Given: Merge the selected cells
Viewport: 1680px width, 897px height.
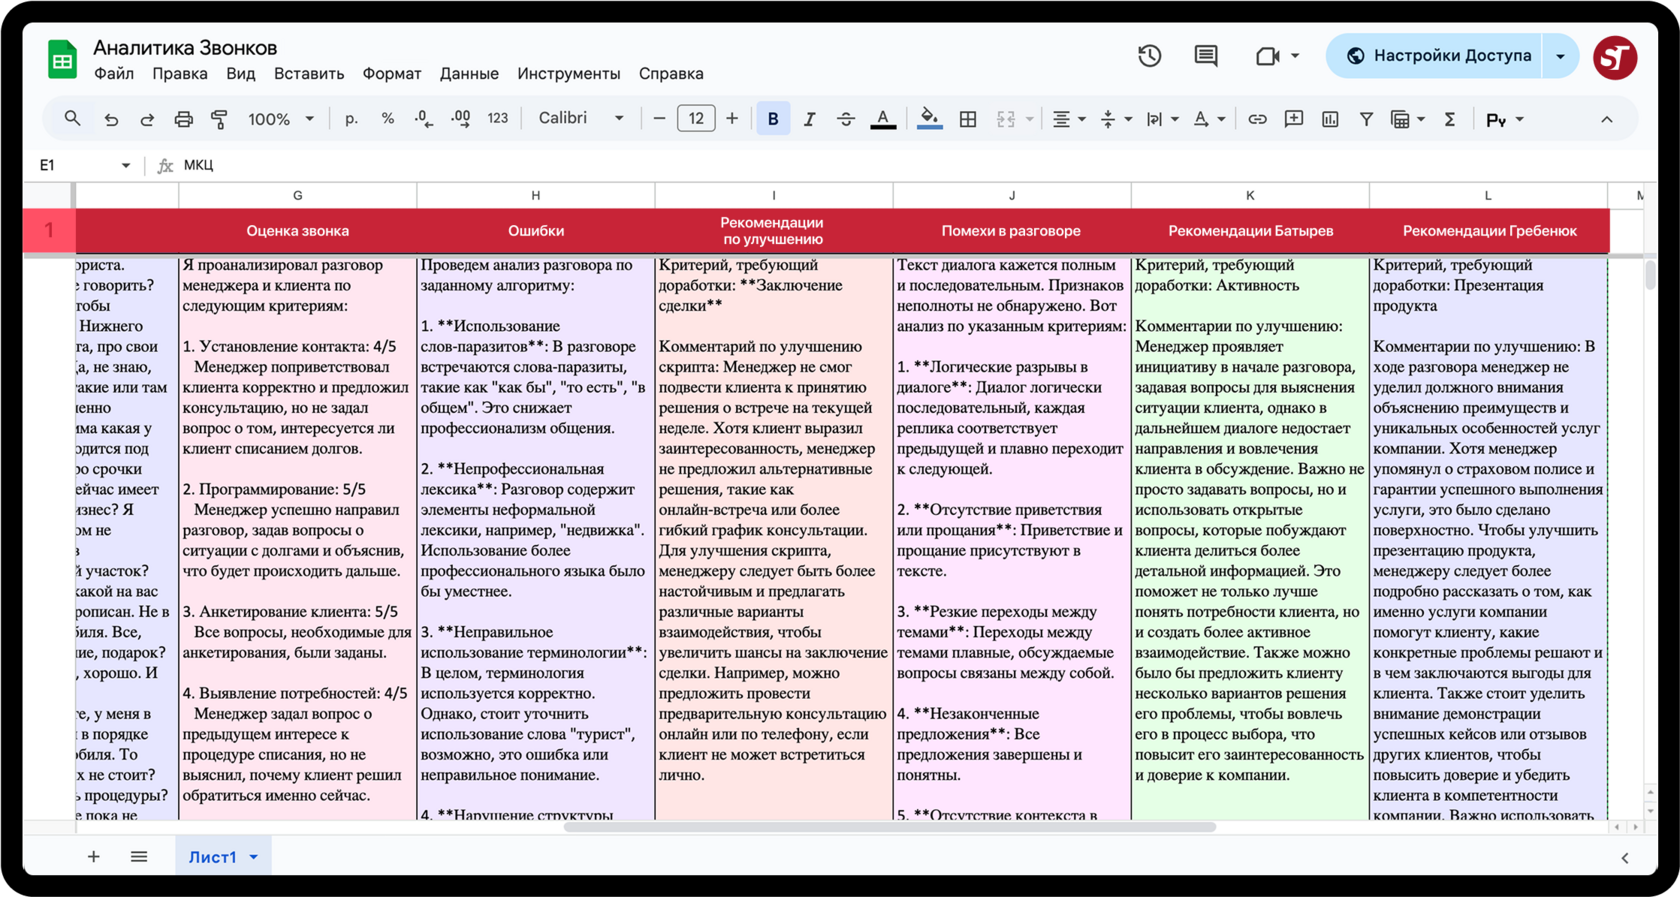Looking at the screenshot, I should [1006, 119].
